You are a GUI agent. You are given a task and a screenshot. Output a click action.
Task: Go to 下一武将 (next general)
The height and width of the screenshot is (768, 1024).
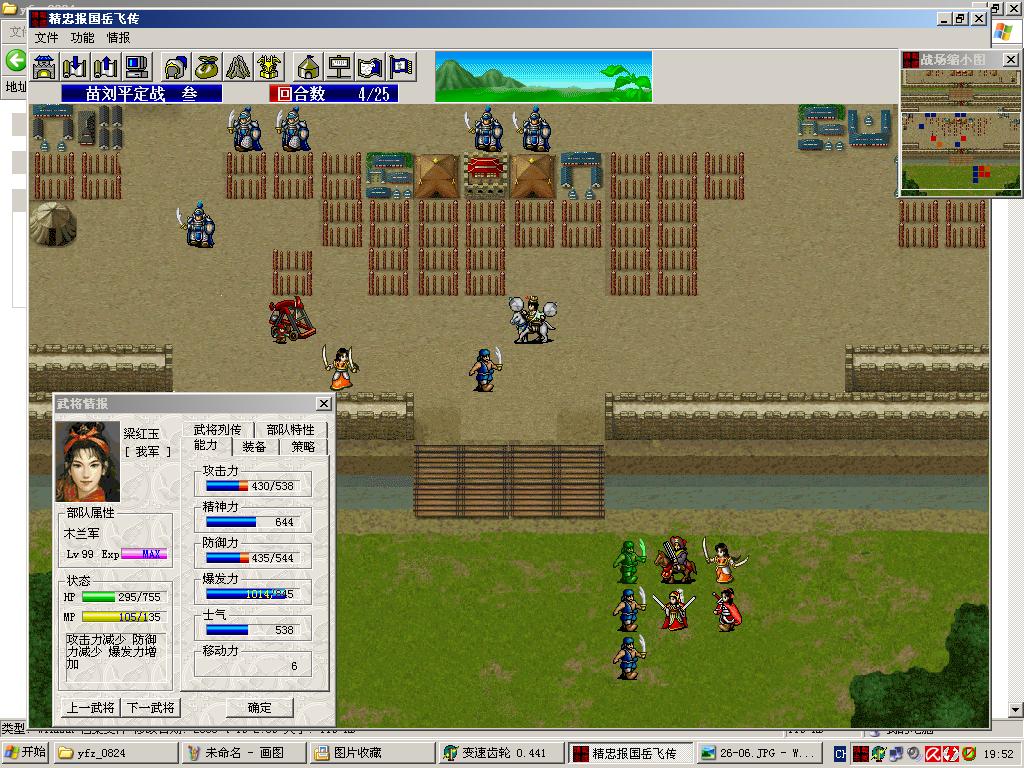151,707
